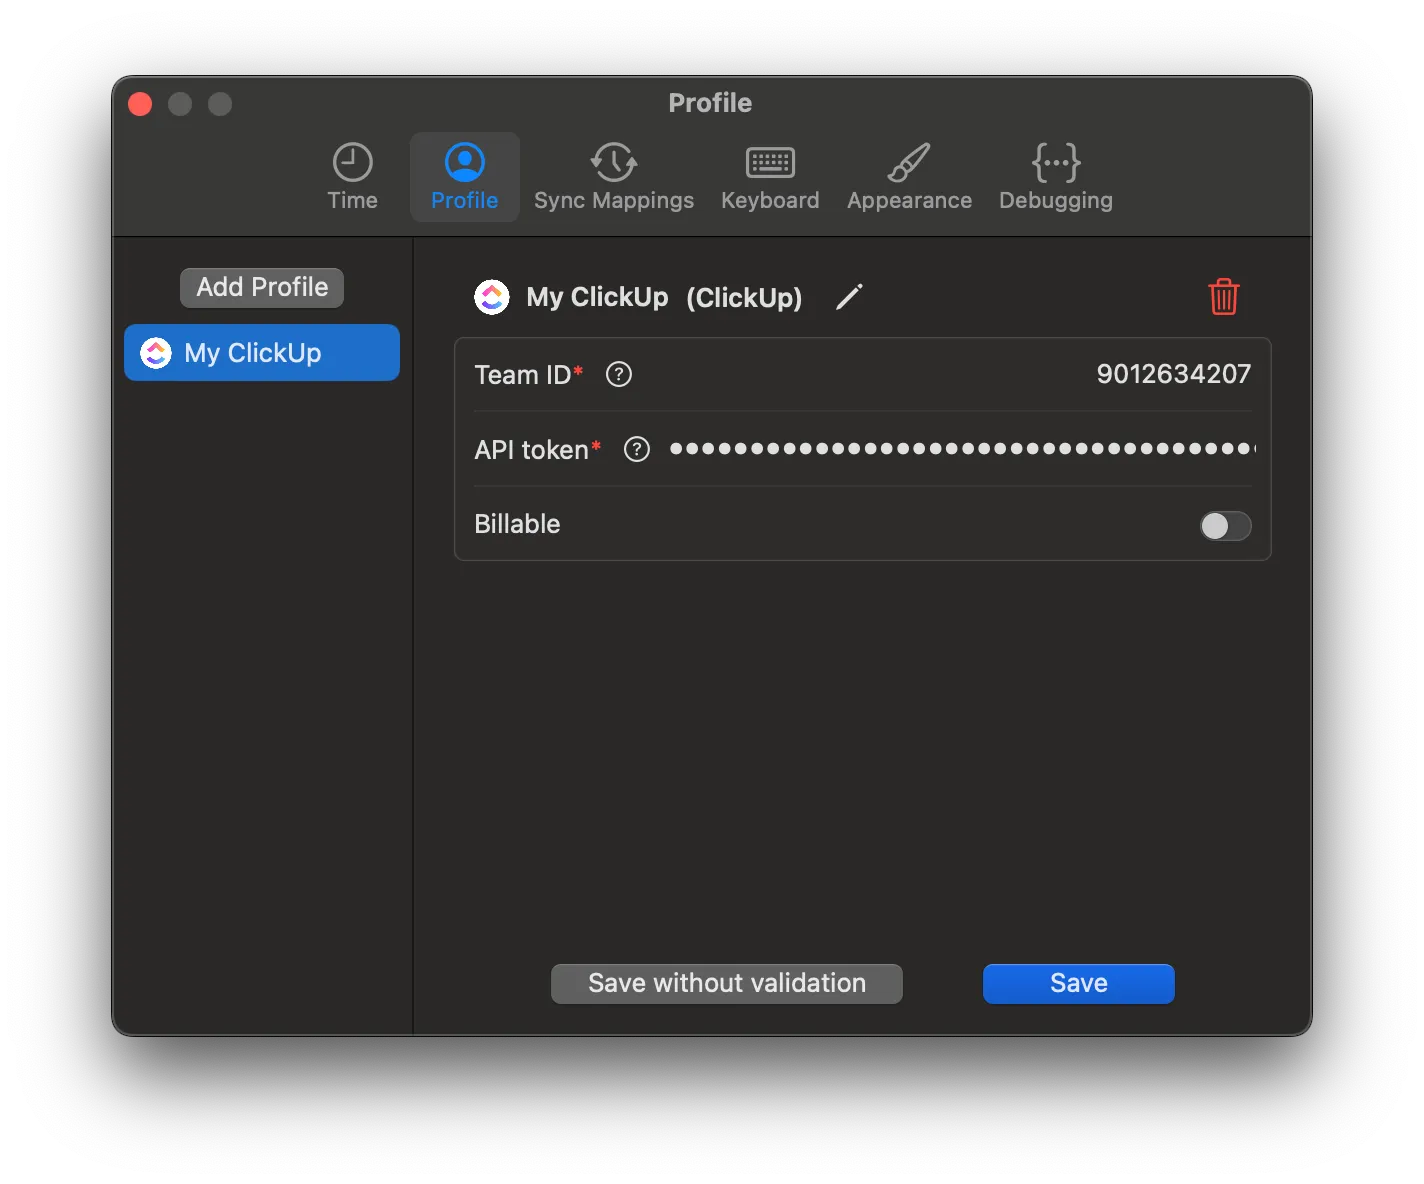Click the "My ClickUp (ClickUp)" heading text
The height and width of the screenshot is (1184, 1424).
click(x=664, y=297)
